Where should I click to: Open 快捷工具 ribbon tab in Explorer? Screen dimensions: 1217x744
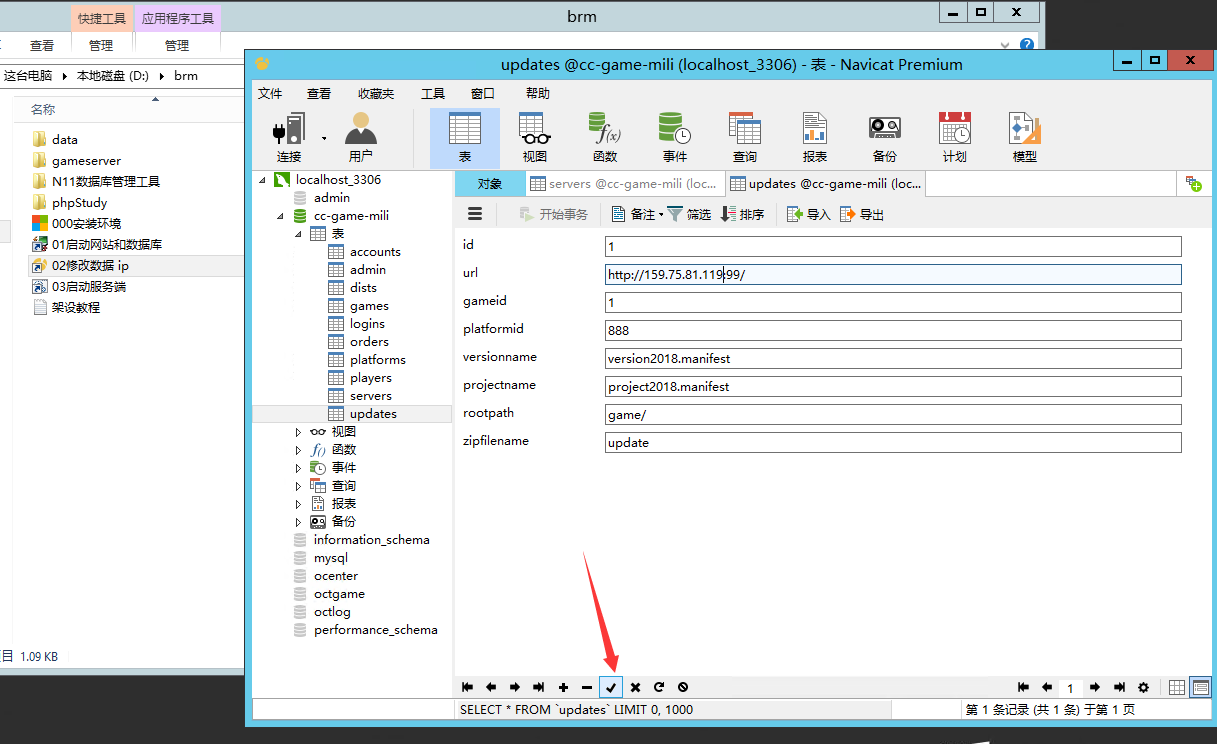(101, 18)
